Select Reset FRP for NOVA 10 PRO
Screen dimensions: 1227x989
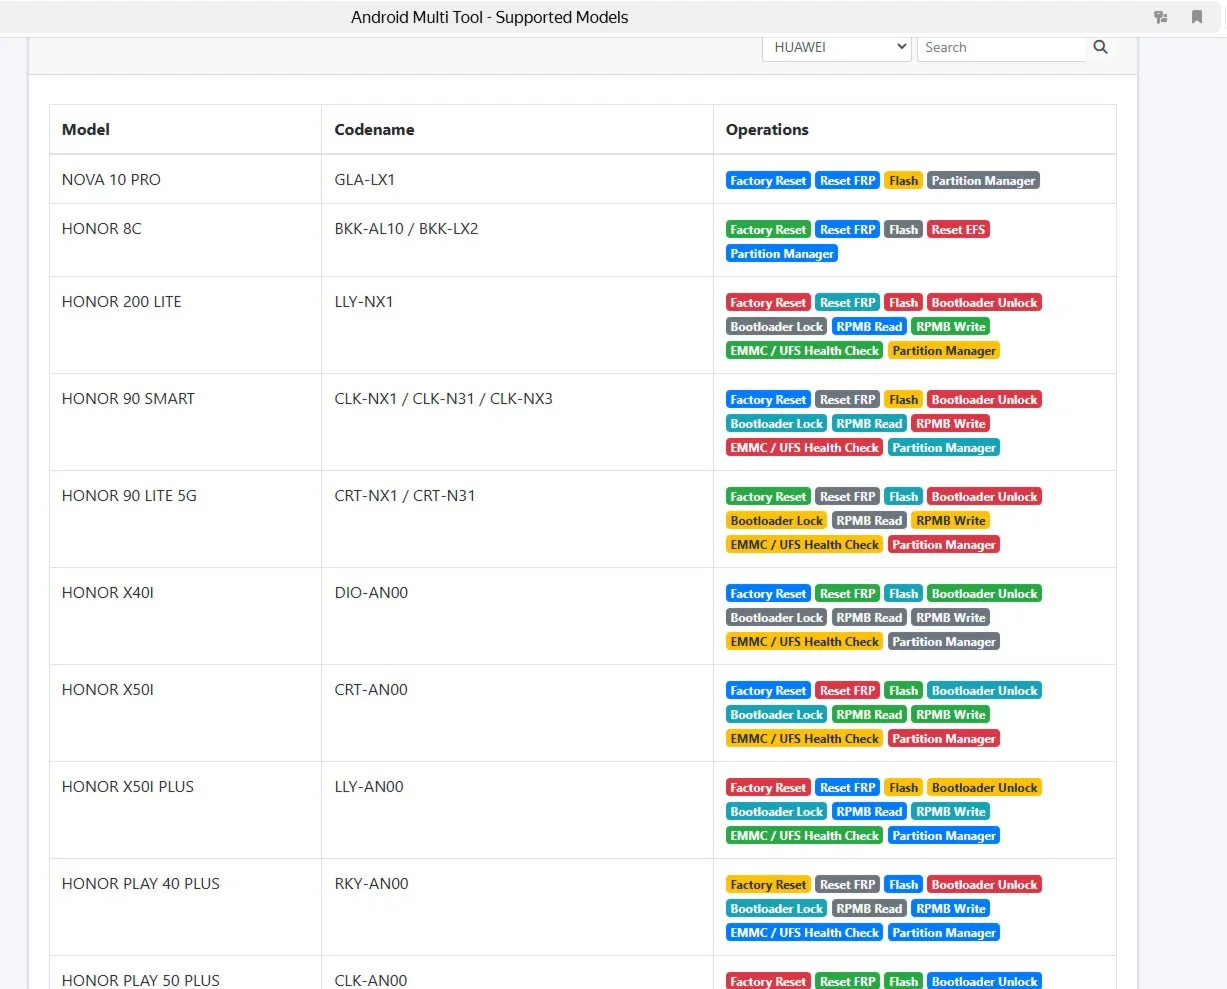[x=848, y=181]
